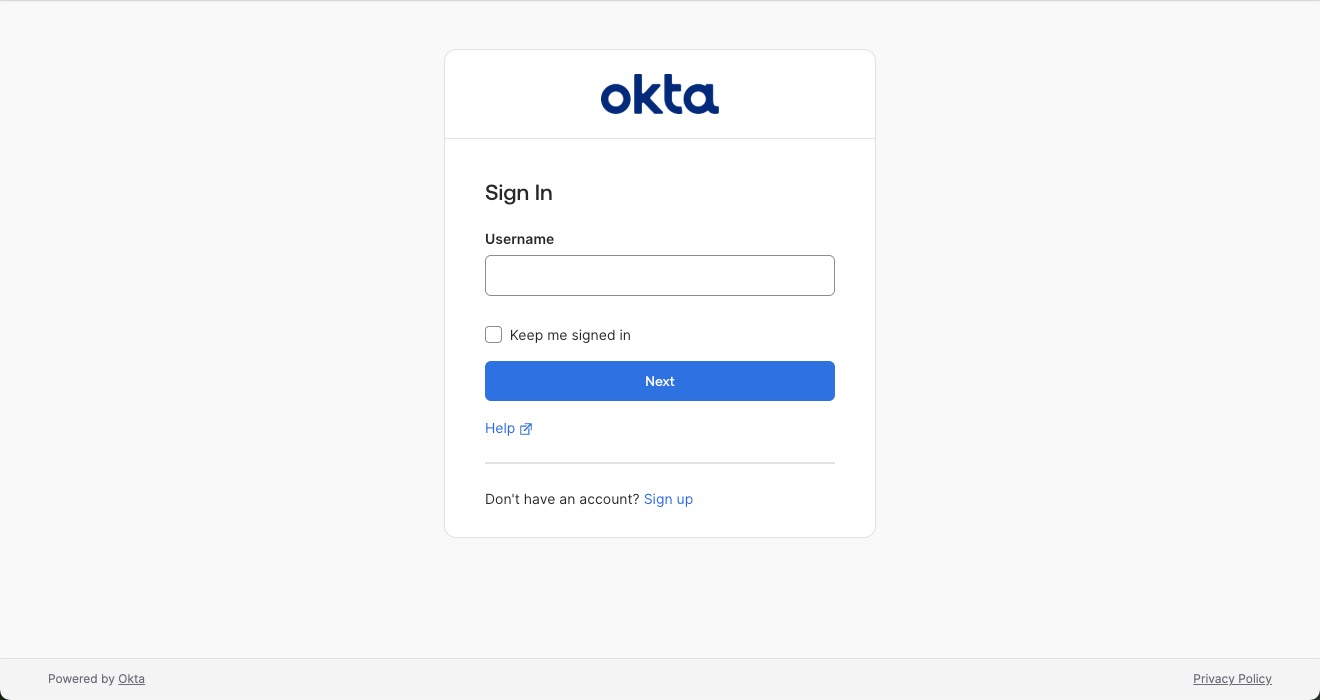The height and width of the screenshot is (700, 1320).
Task: Click the Okta link in Powered by footer
Action: click(131, 678)
